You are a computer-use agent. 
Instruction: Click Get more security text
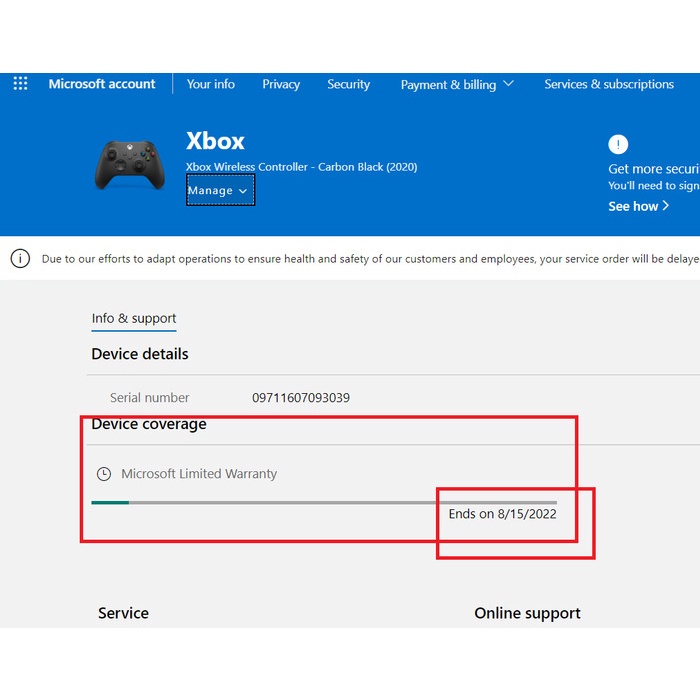tap(654, 169)
